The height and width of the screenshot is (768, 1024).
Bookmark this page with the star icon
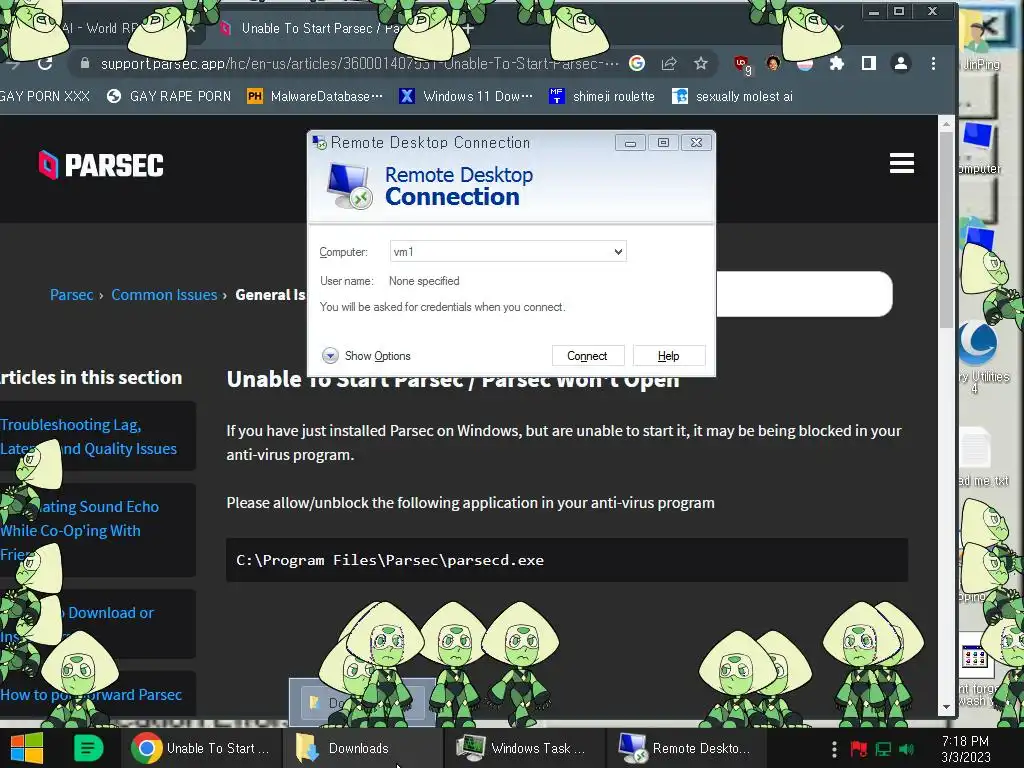701,63
